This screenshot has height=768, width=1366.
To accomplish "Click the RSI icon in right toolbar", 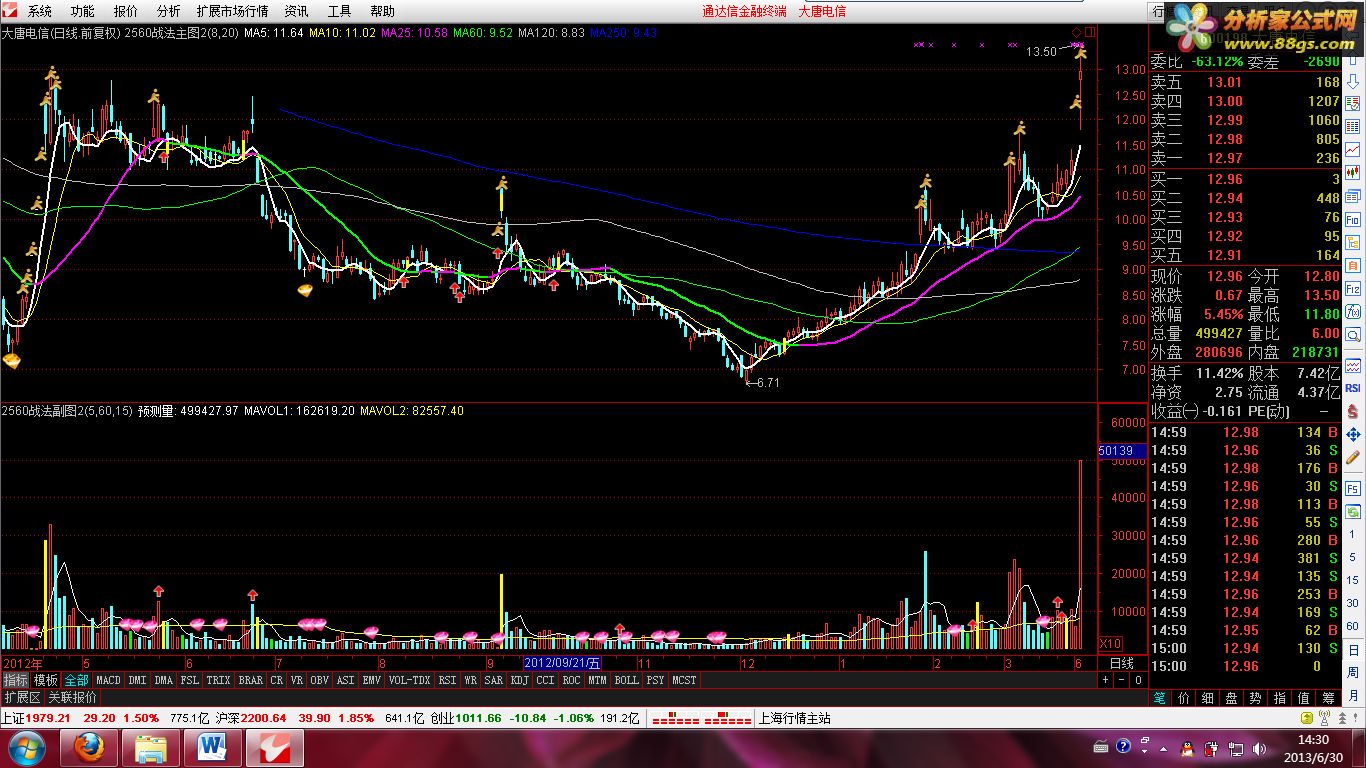I will click(1353, 388).
